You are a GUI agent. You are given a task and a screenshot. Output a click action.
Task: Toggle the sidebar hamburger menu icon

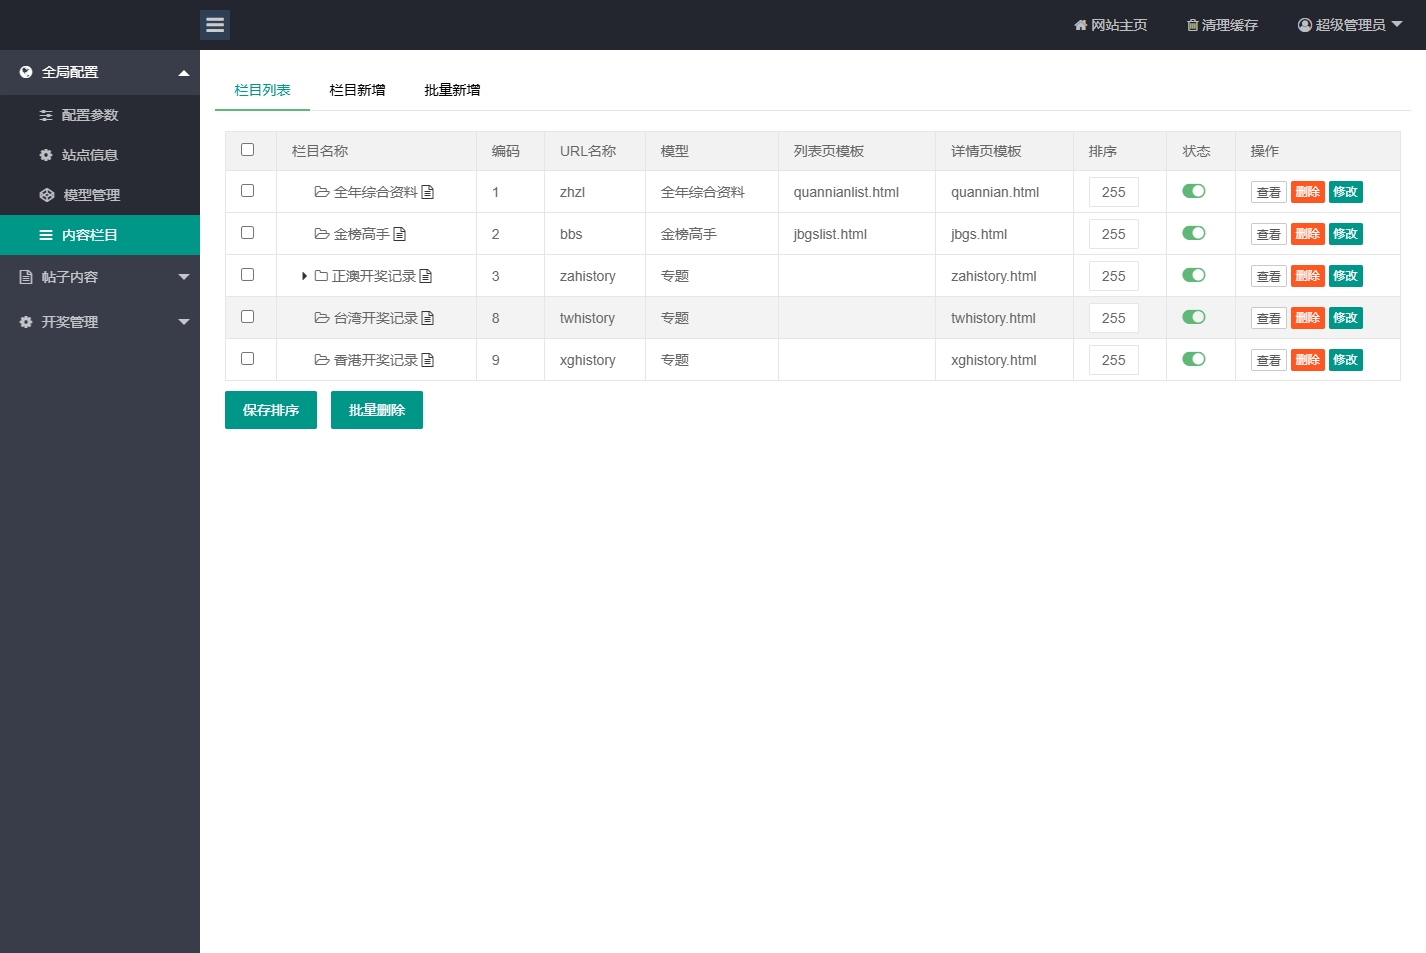tap(215, 25)
